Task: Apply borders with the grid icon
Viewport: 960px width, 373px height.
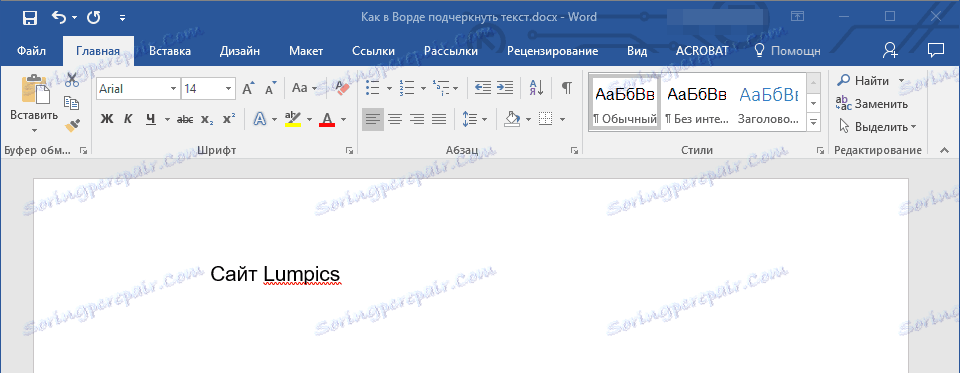Action: 545,119
